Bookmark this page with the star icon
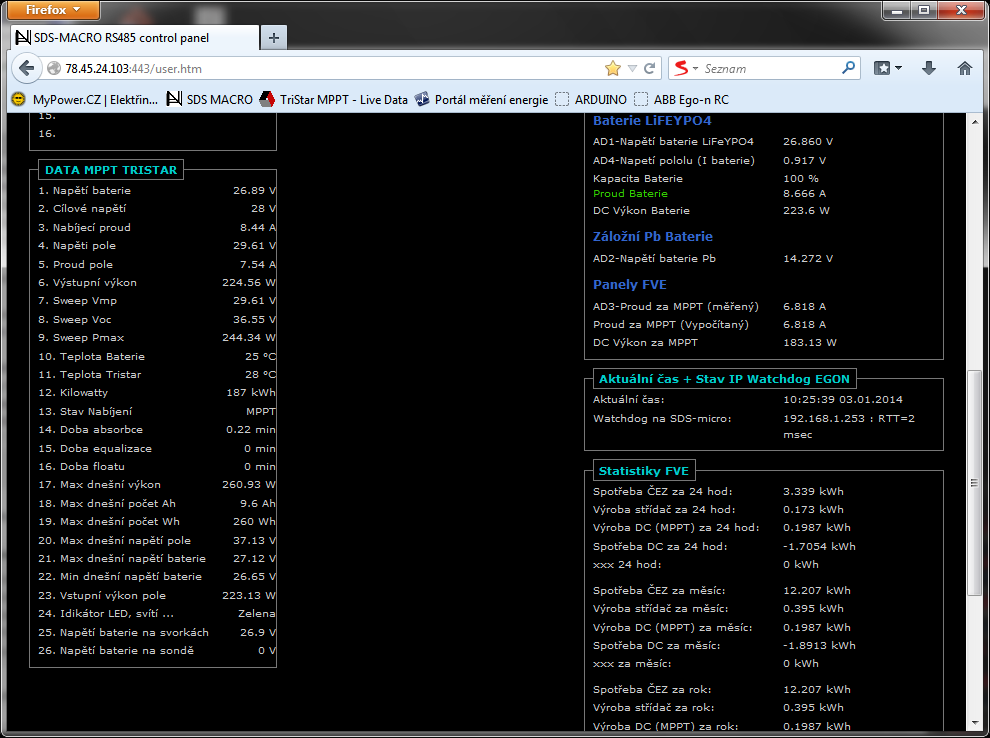Screen dimensions: 990x738 (x=613, y=69)
